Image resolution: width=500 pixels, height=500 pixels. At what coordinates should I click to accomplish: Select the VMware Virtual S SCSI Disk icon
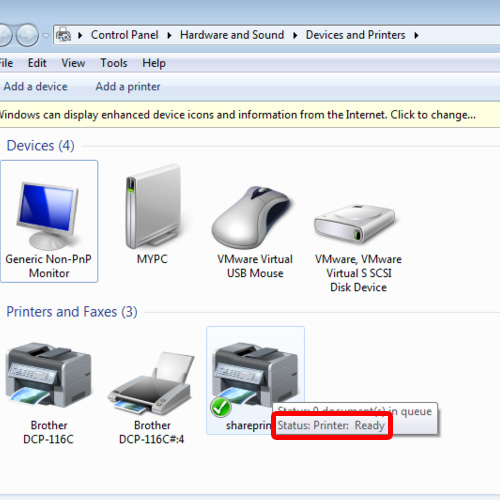355,224
